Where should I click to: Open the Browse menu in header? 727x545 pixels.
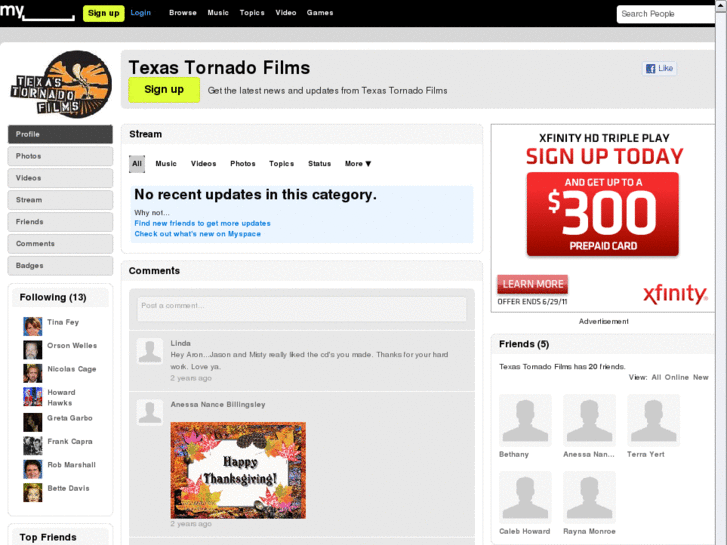click(x=183, y=13)
